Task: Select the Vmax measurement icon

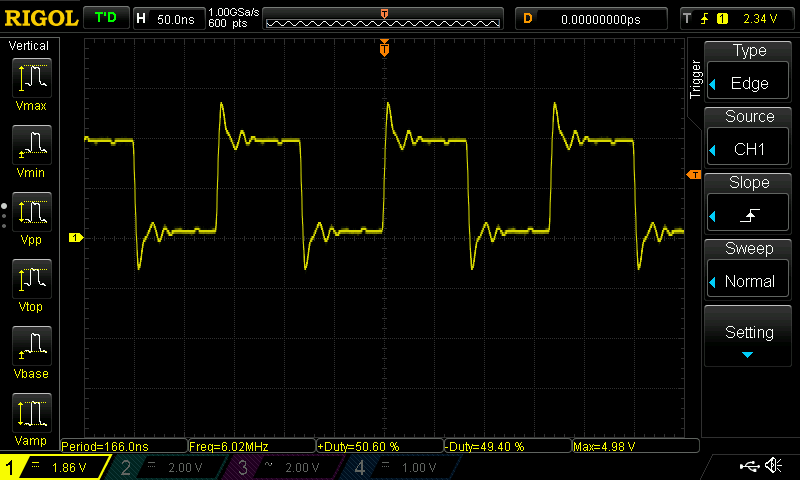Action: [31, 82]
